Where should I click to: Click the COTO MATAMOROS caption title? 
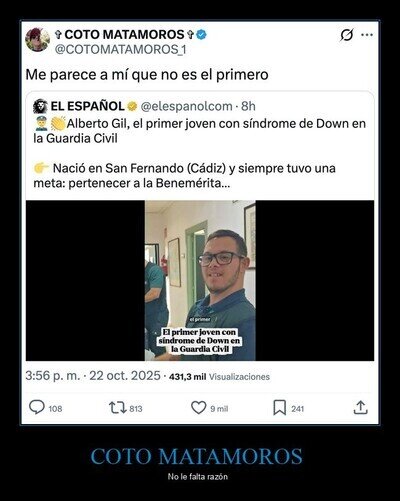coord(196,456)
